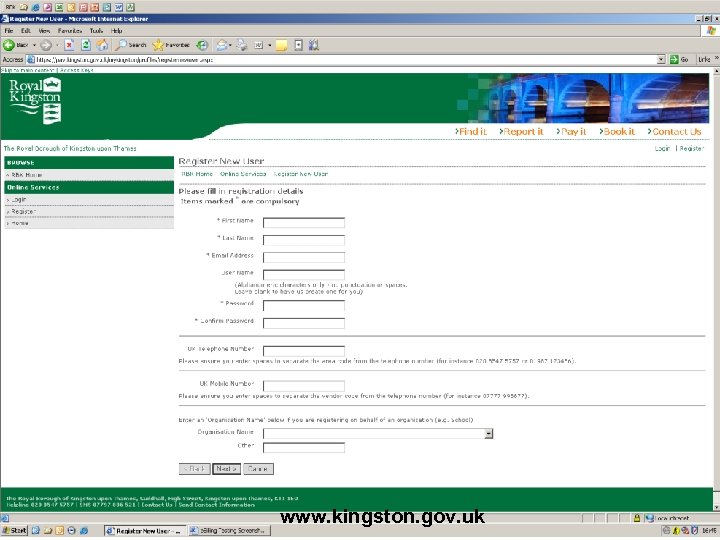Click Edit with Word icon
The height and width of the screenshot is (540, 720).
point(259,45)
